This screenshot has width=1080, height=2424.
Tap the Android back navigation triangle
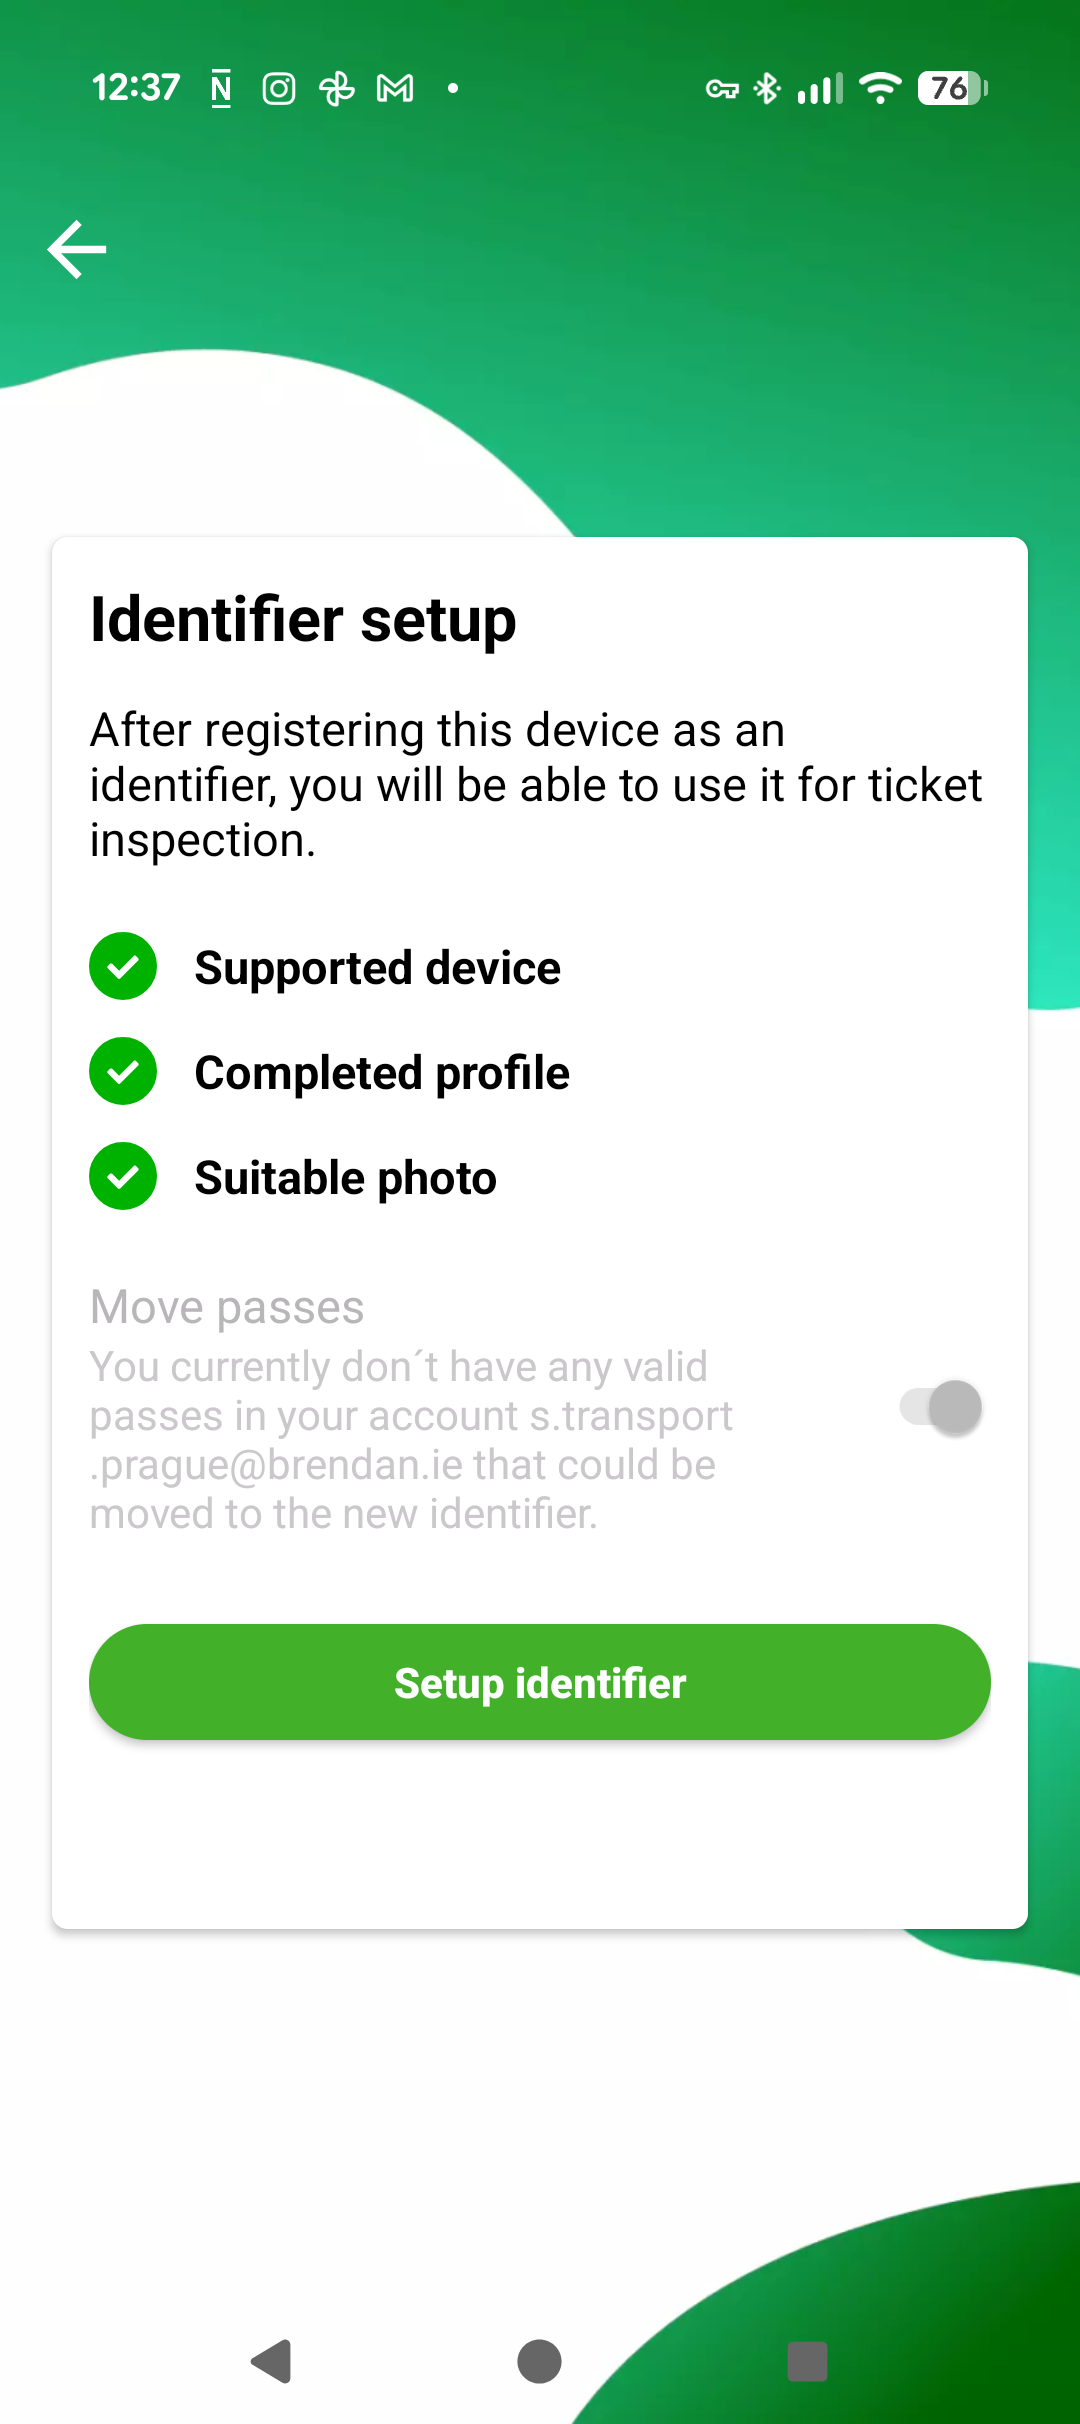pos(271,2361)
